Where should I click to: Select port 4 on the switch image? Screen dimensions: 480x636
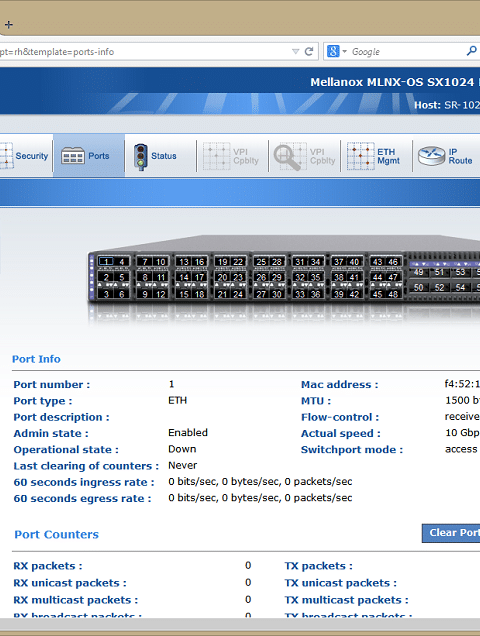pyautogui.click(x=121, y=262)
